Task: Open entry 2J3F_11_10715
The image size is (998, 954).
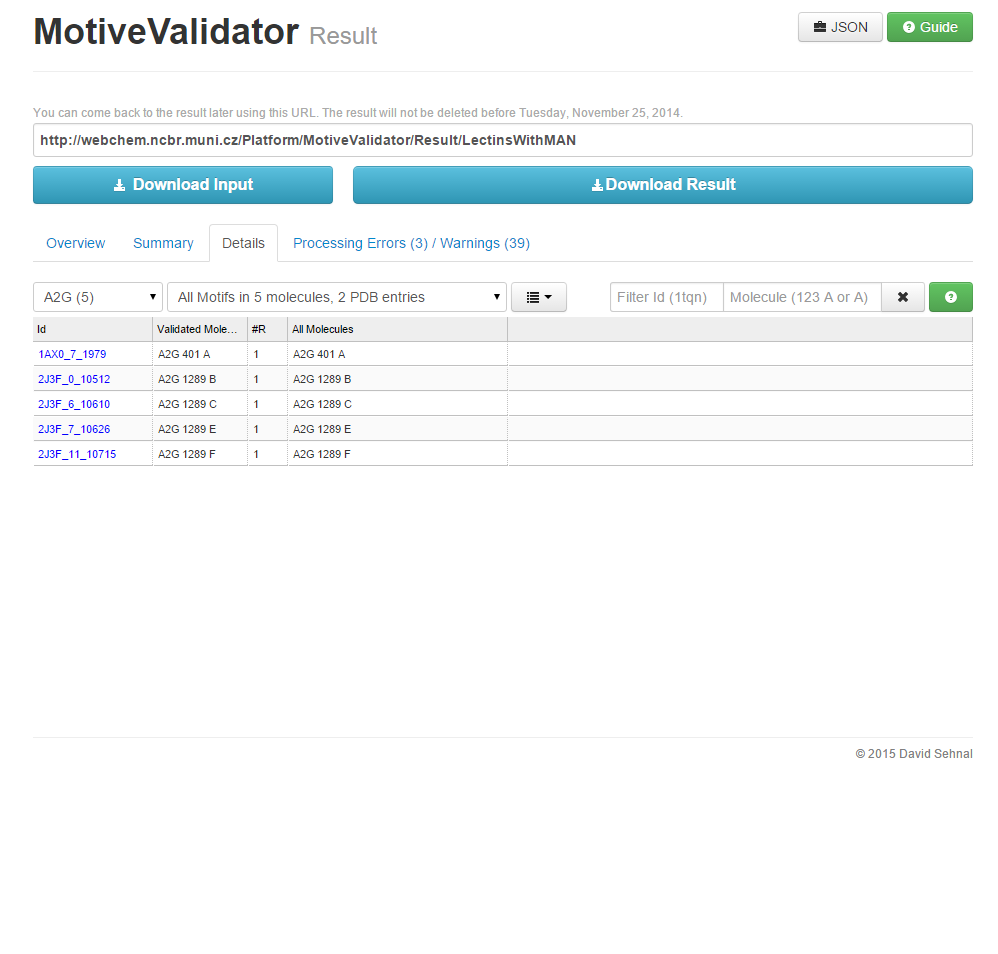Action: [77, 454]
